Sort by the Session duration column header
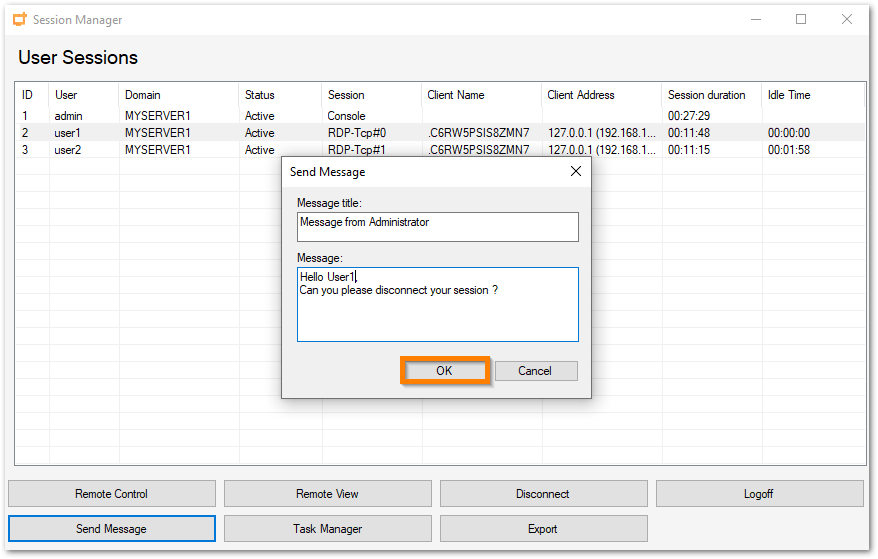The width and height of the screenshot is (878, 559). (x=707, y=95)
